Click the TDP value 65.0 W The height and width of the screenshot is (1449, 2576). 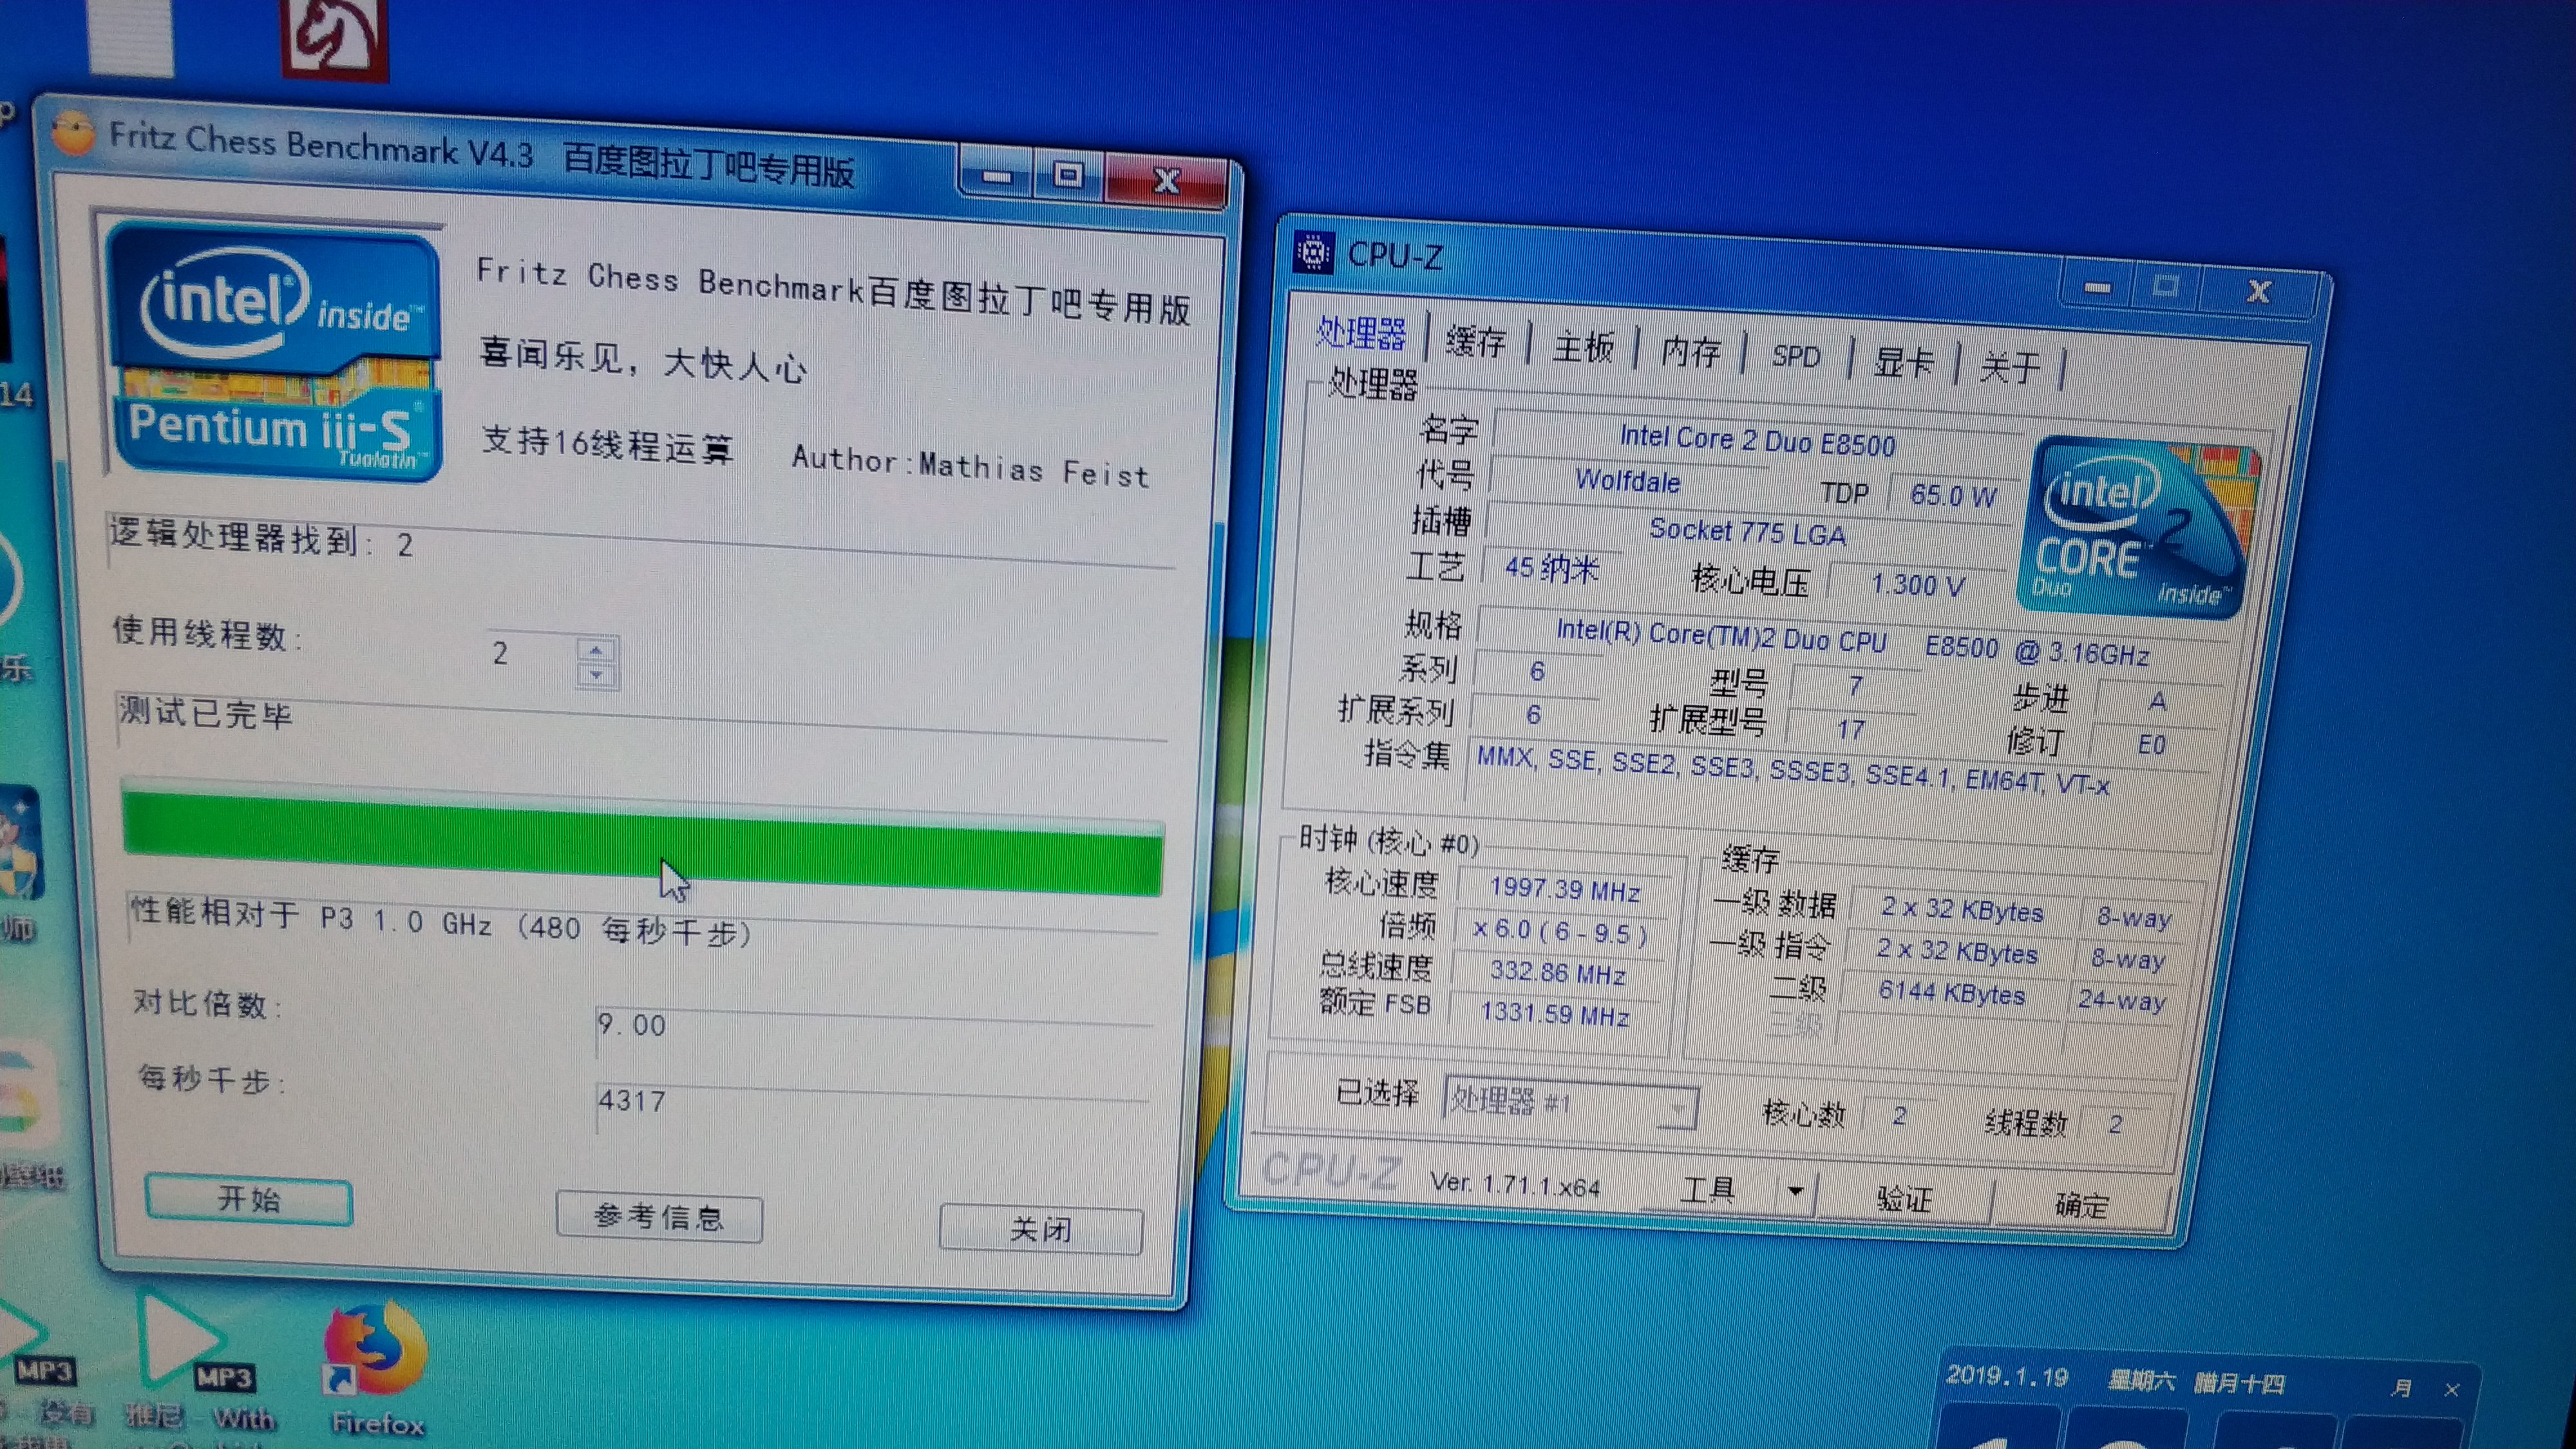[x=1952, y=495]
